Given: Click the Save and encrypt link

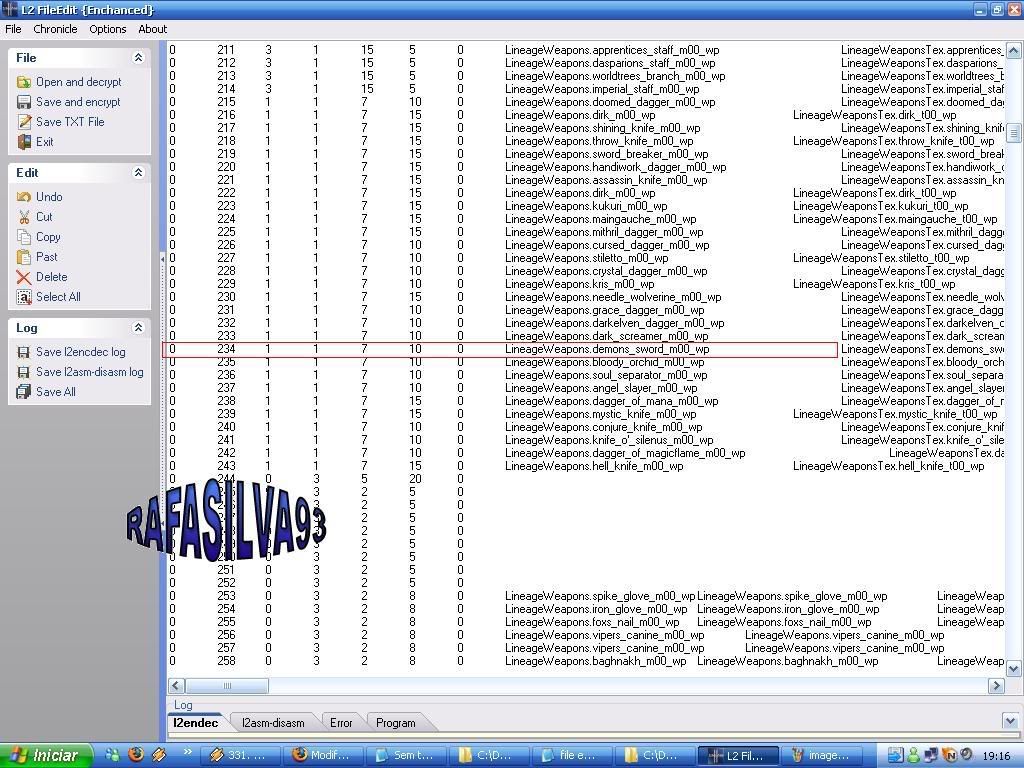Looking at the screenshot, I should click(78, 102).
